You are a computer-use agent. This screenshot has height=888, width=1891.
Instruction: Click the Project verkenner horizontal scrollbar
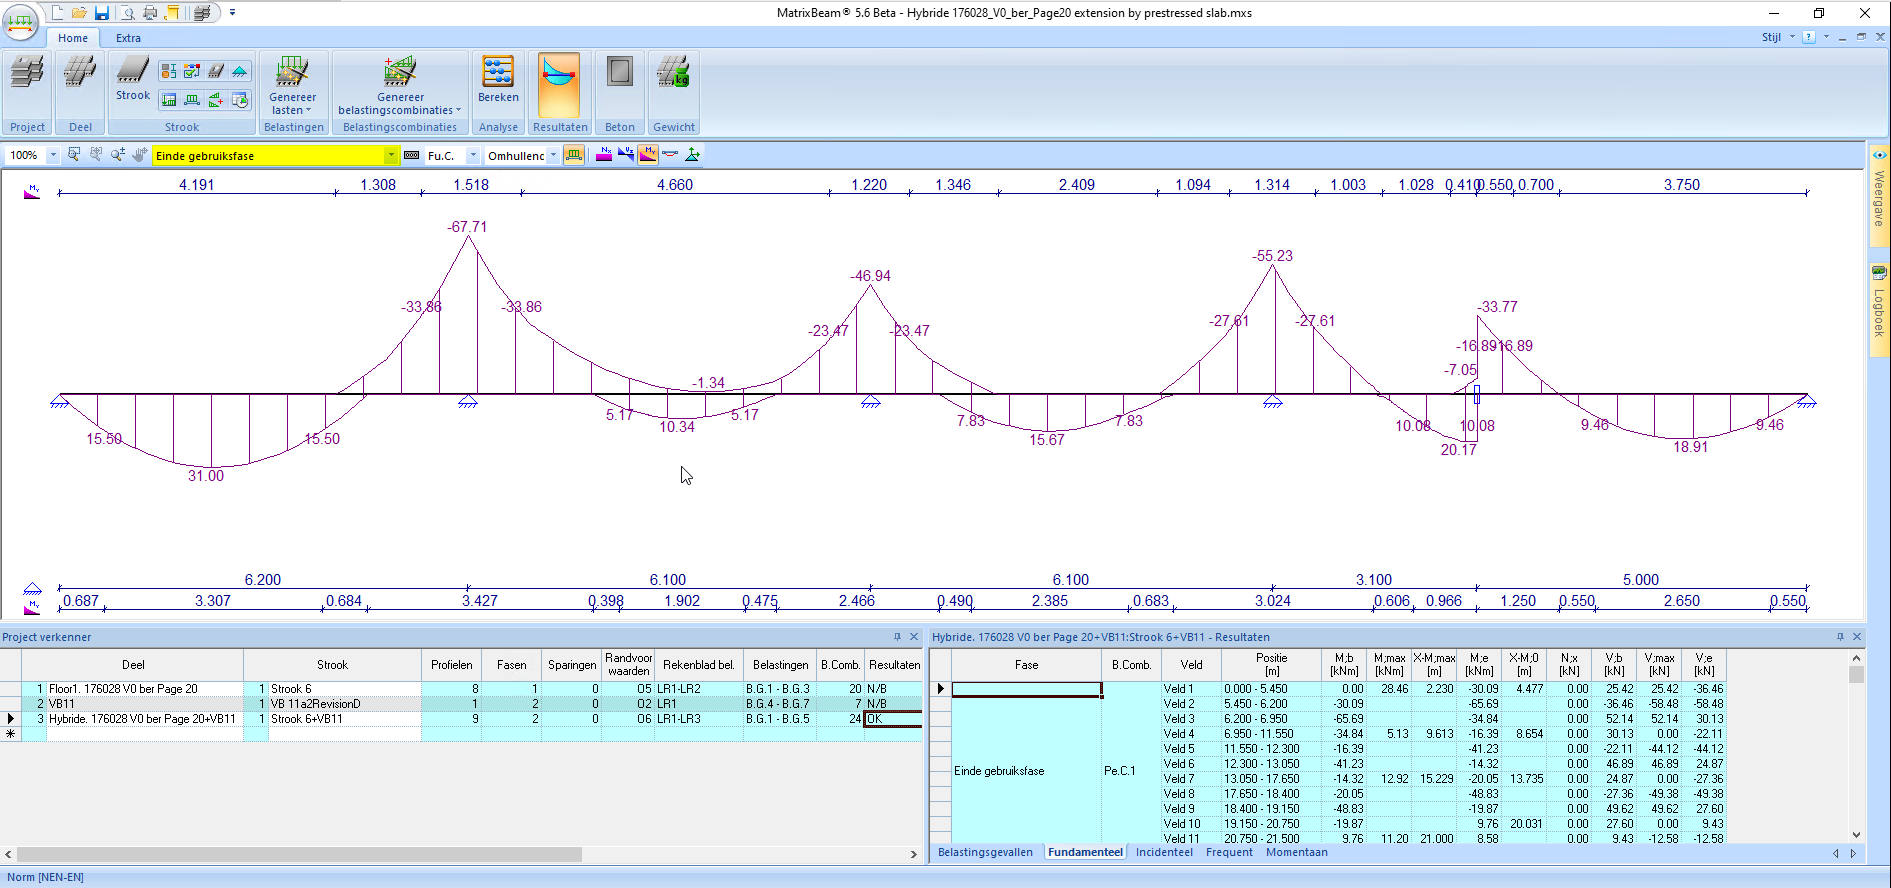pyautogui.click(x=300, y=855)
